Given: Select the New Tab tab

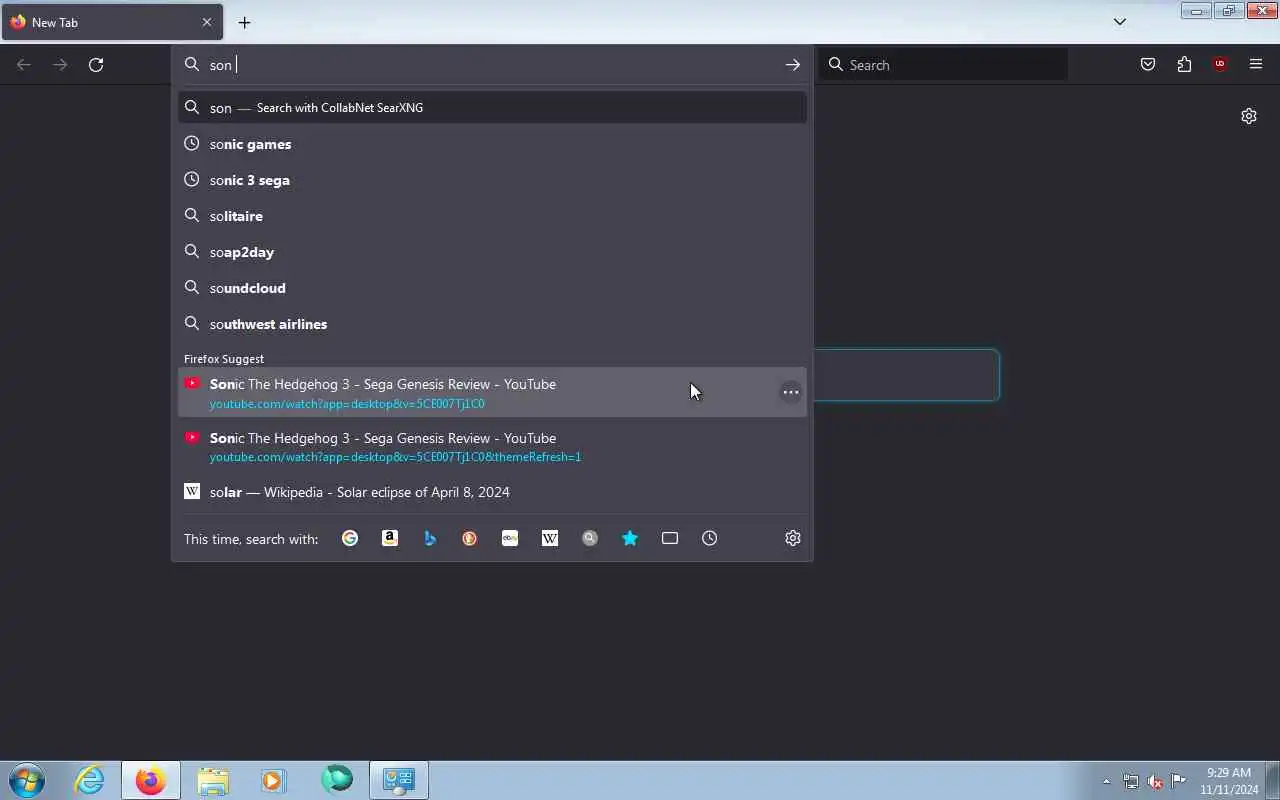Looking at the screenshot, I should 112,22.
